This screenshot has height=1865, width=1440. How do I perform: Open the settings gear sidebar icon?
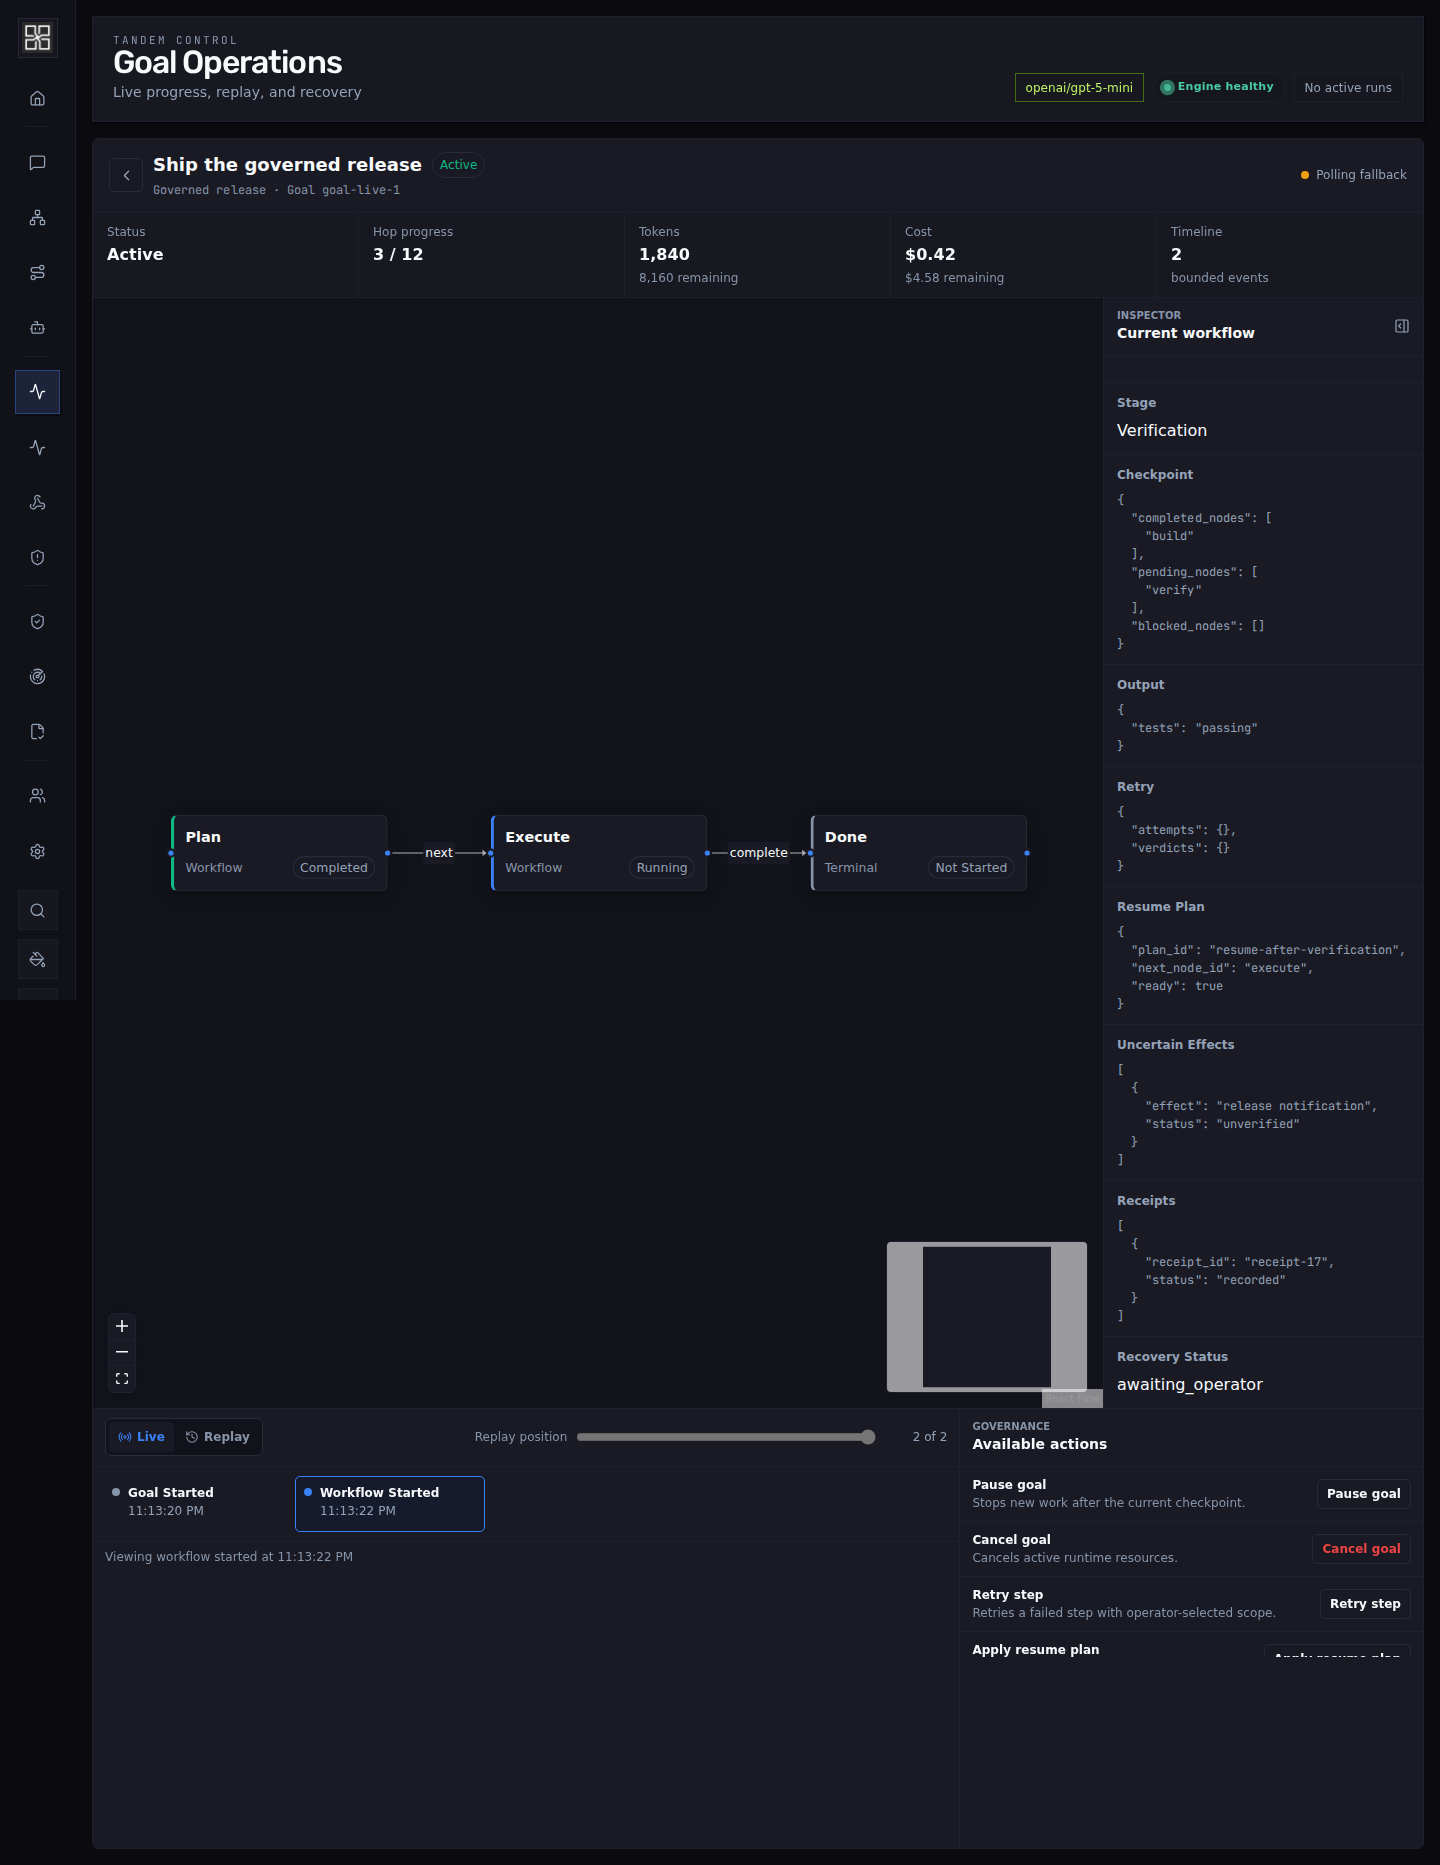click(37, 852)
